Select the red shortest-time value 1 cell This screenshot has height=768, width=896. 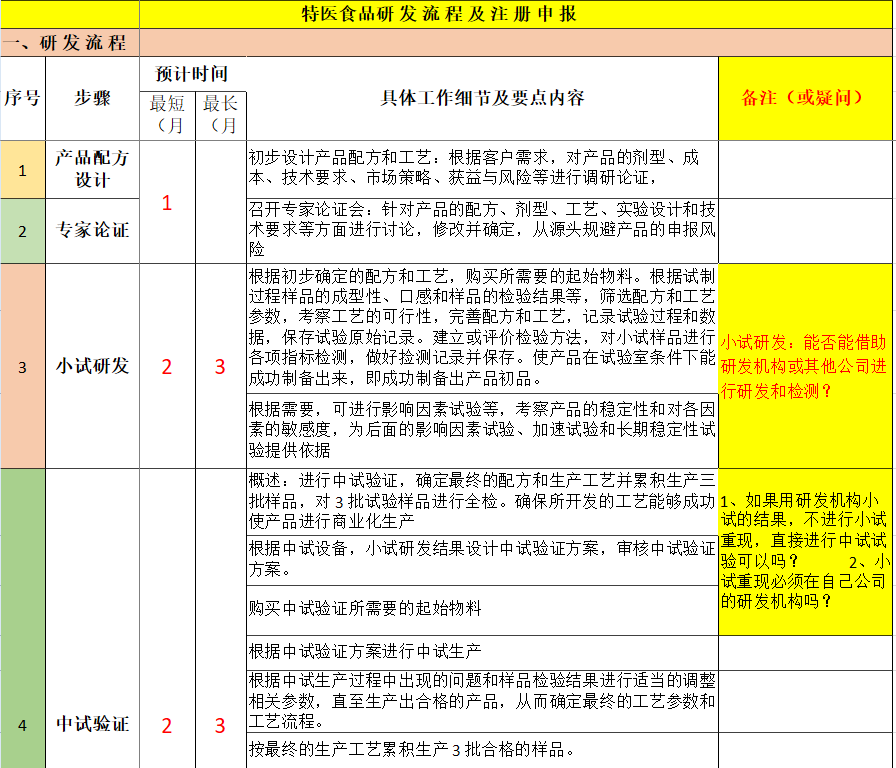pos(167,202)
